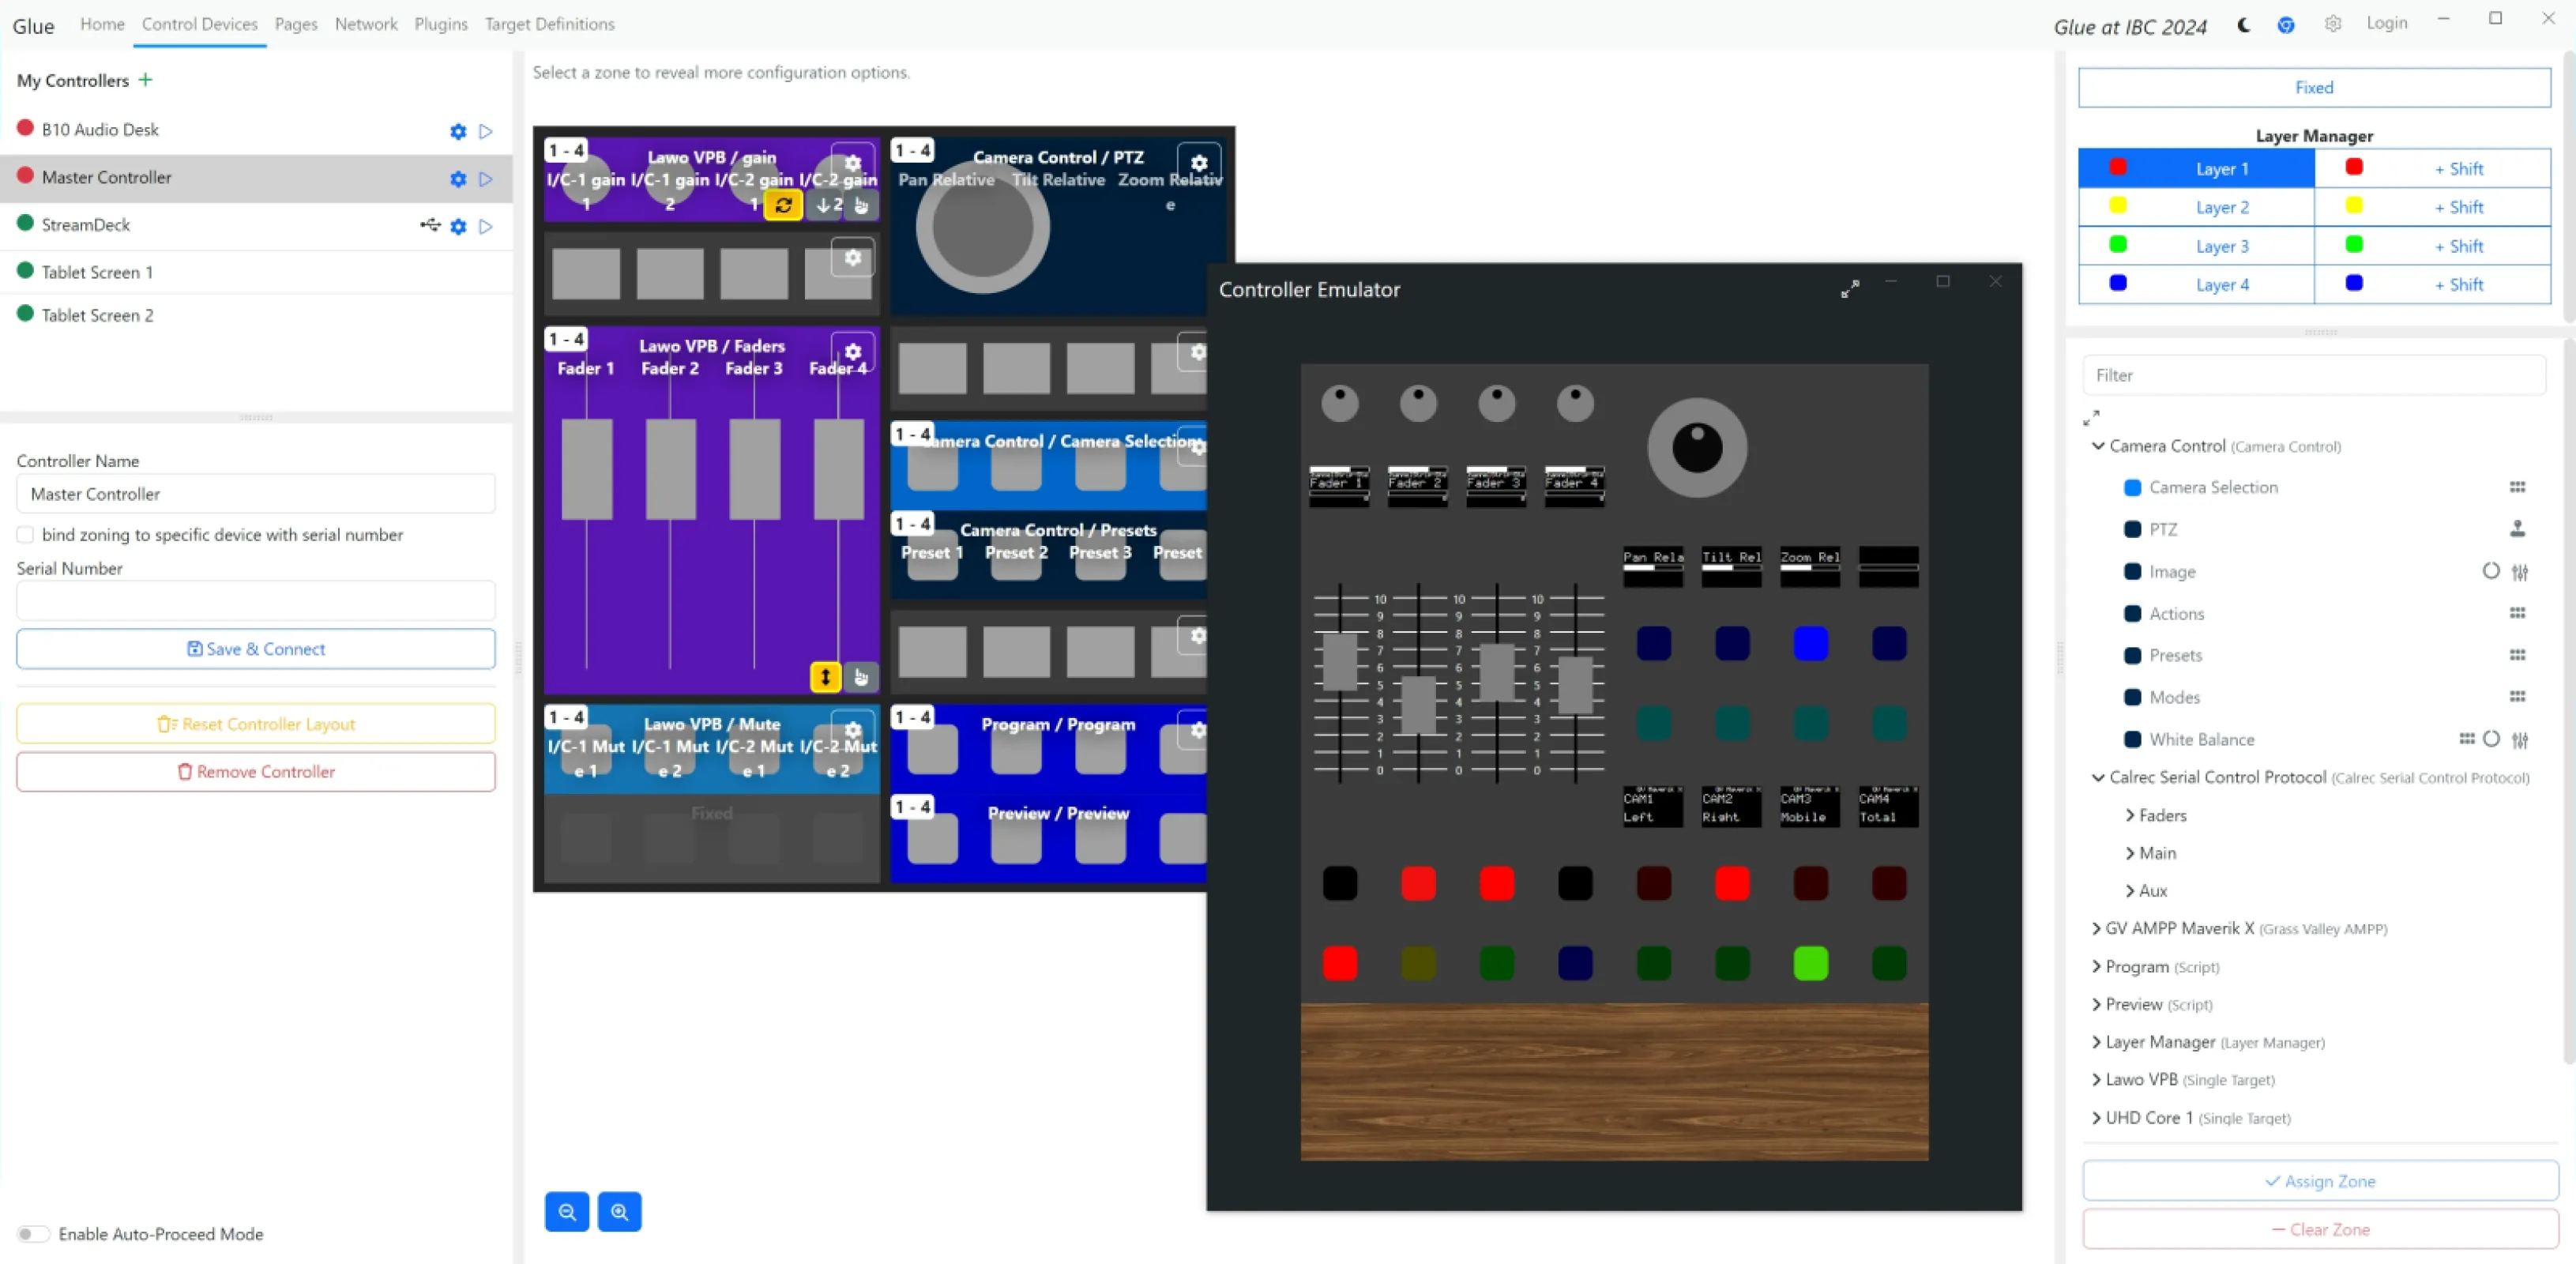This screenshot has width=2576, height=1264.
Task: Enable Auto-Proceed Mode toggle
Action: coord(33,1234)
